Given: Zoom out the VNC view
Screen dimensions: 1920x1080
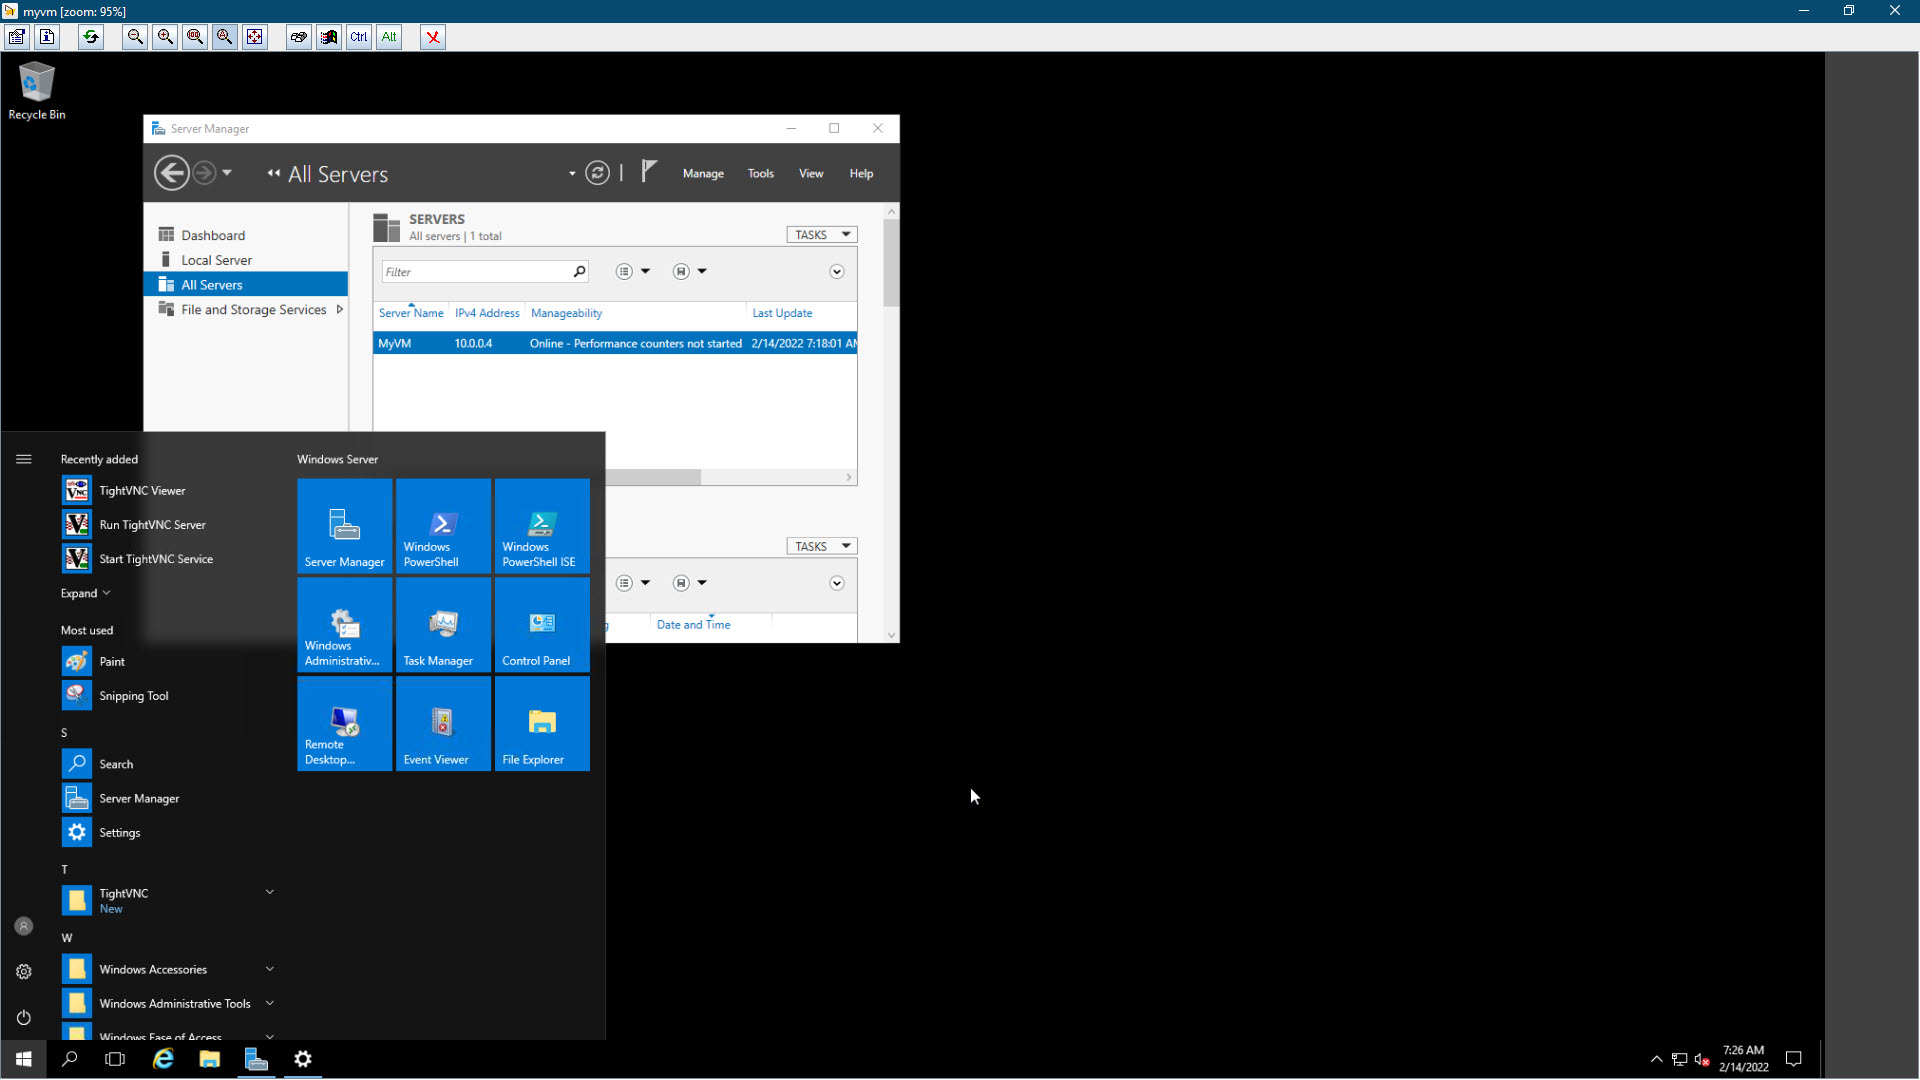Looking at the screenshot, I should tap(135, 37).
